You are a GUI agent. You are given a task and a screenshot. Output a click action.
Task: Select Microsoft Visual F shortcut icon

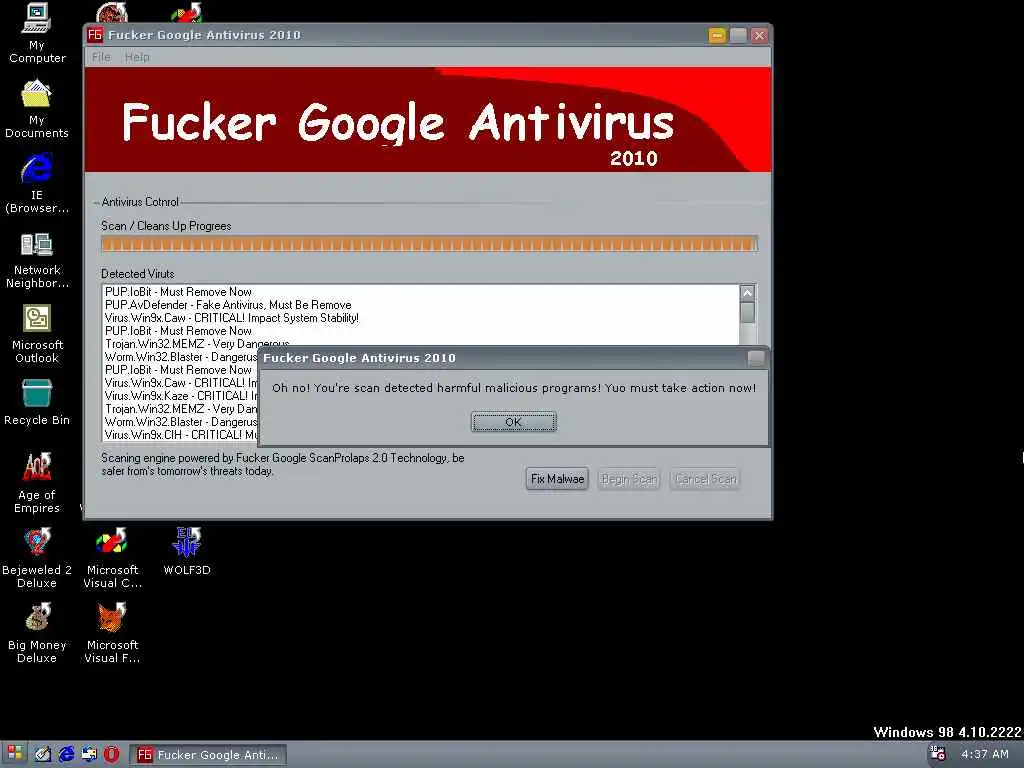pyautogui.click(x=112, y=632)
